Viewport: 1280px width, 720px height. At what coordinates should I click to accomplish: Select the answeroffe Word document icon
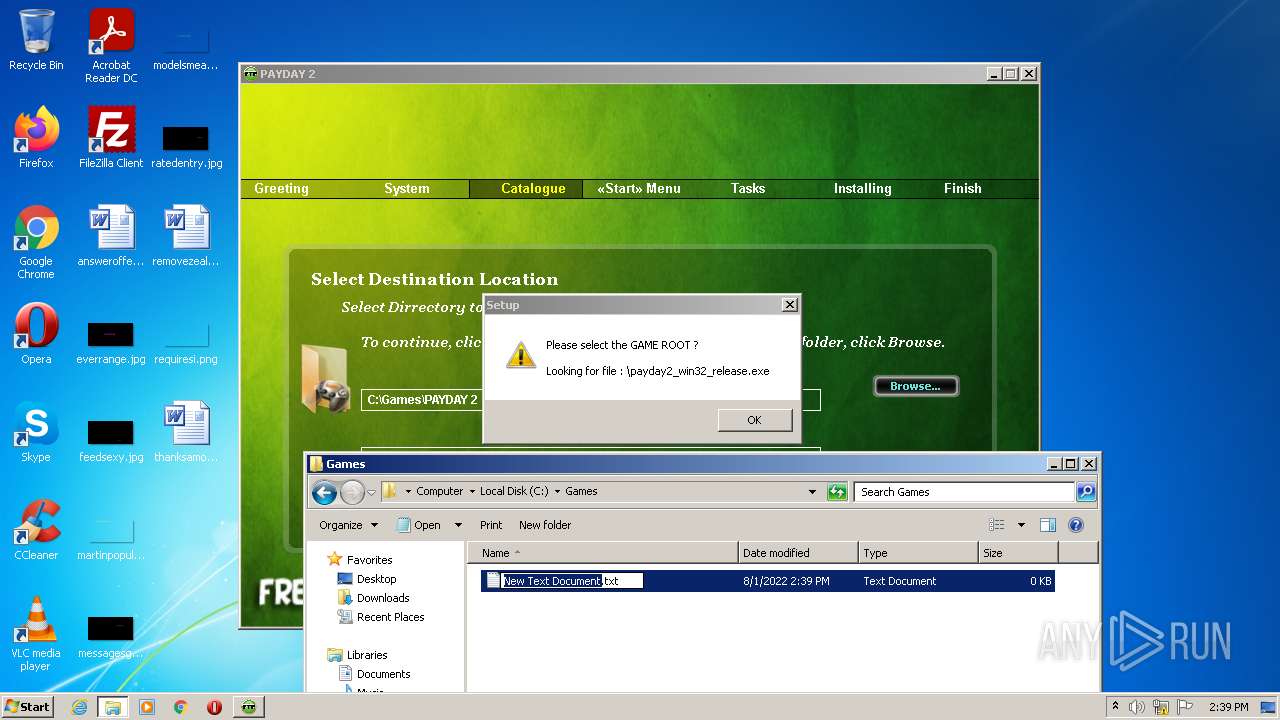click(x=111, y=235)
